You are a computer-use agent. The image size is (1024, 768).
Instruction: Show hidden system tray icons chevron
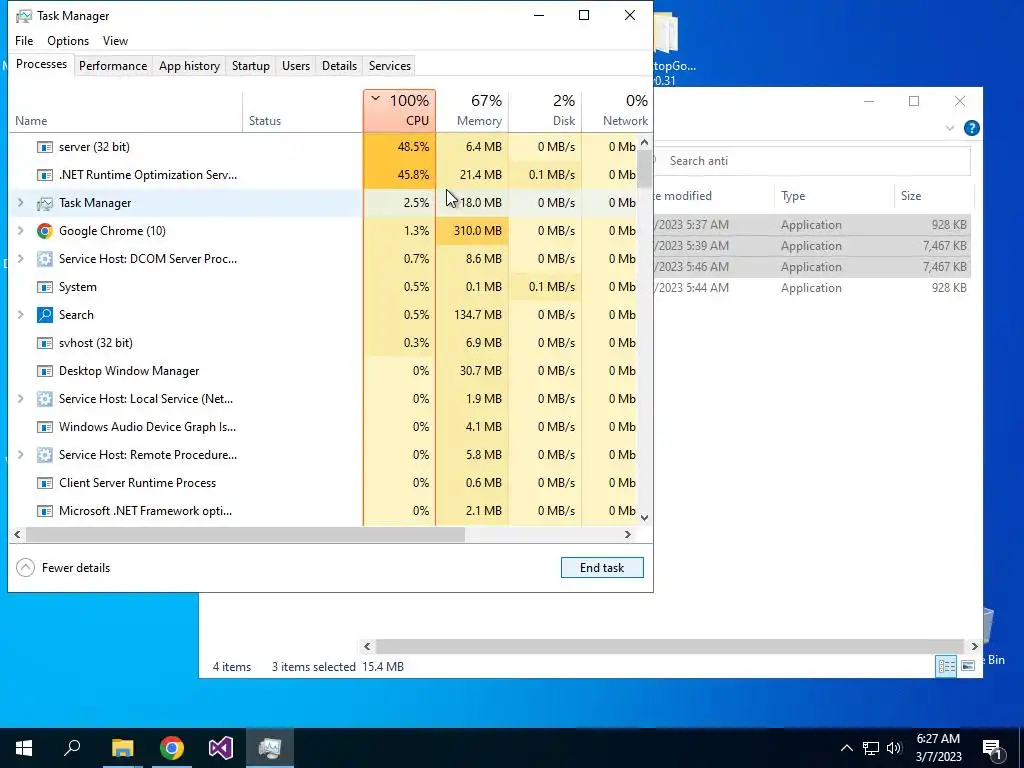point(846,748)
